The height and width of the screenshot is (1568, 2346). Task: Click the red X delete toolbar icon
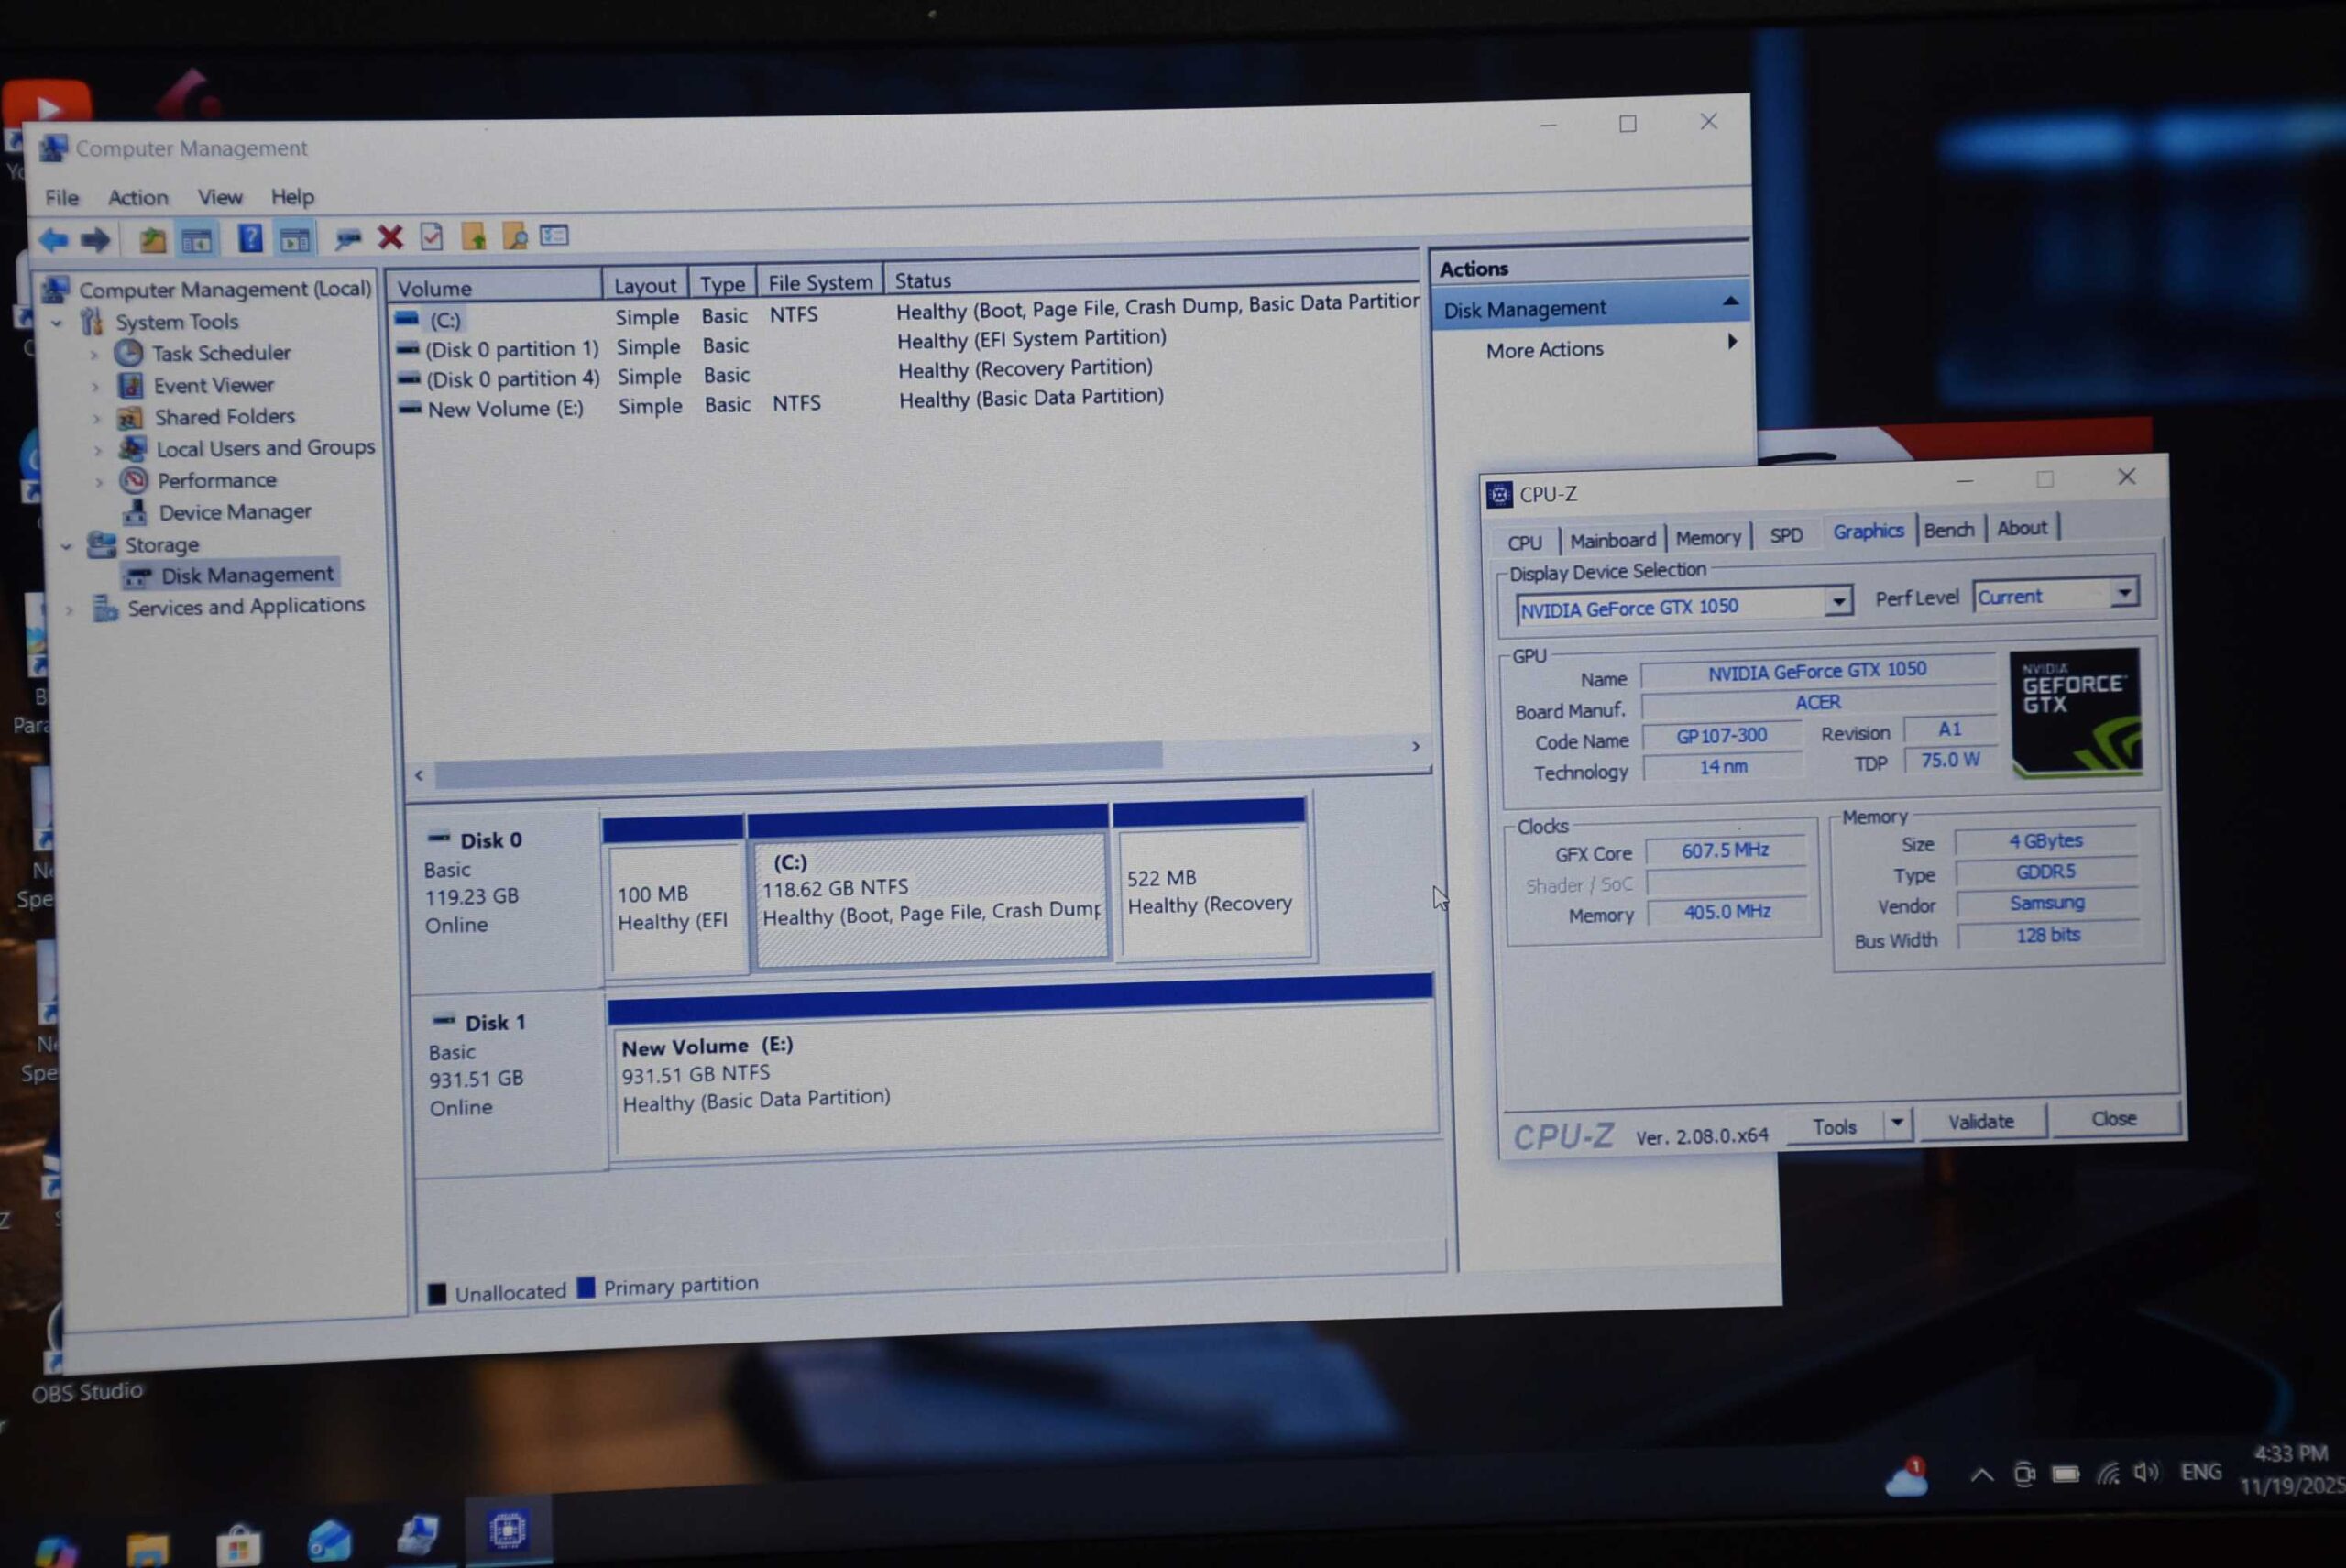click(x=390, y=237)
